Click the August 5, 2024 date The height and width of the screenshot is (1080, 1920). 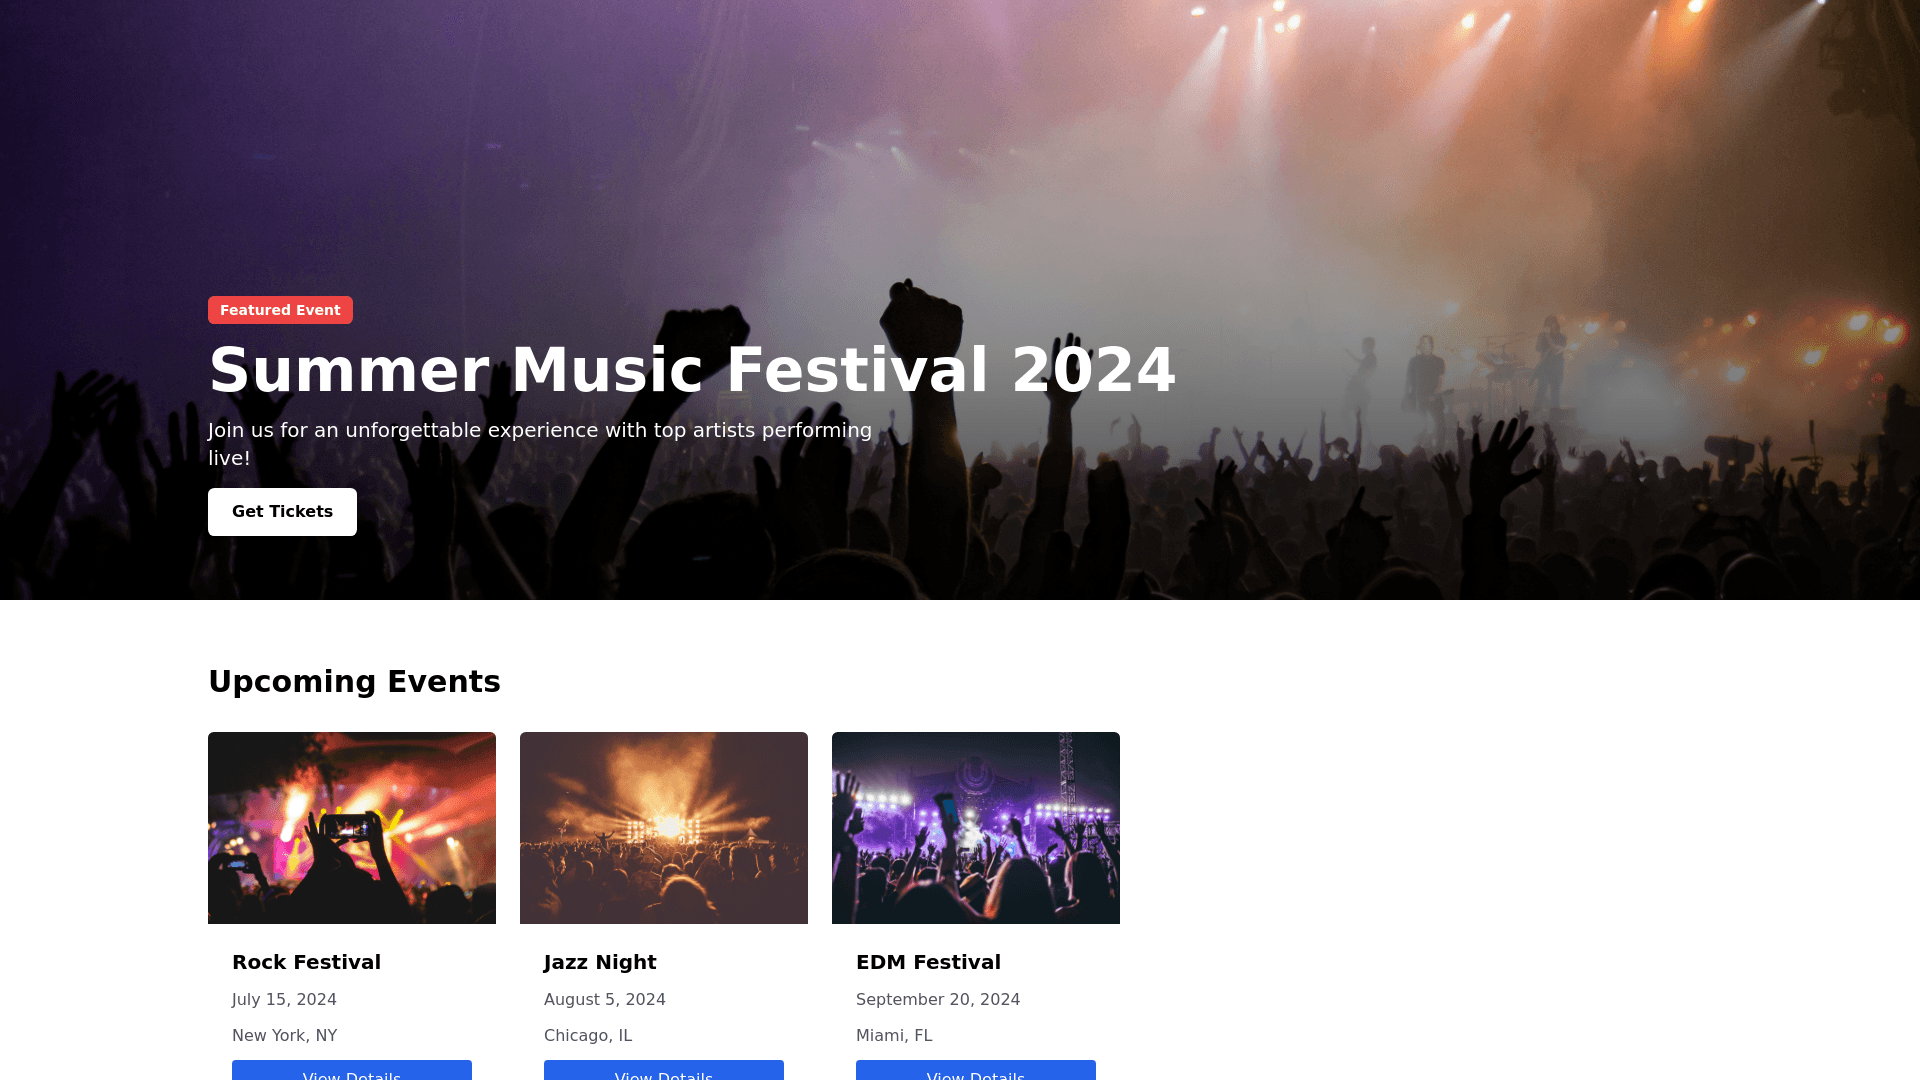(x=605, y=1000)
